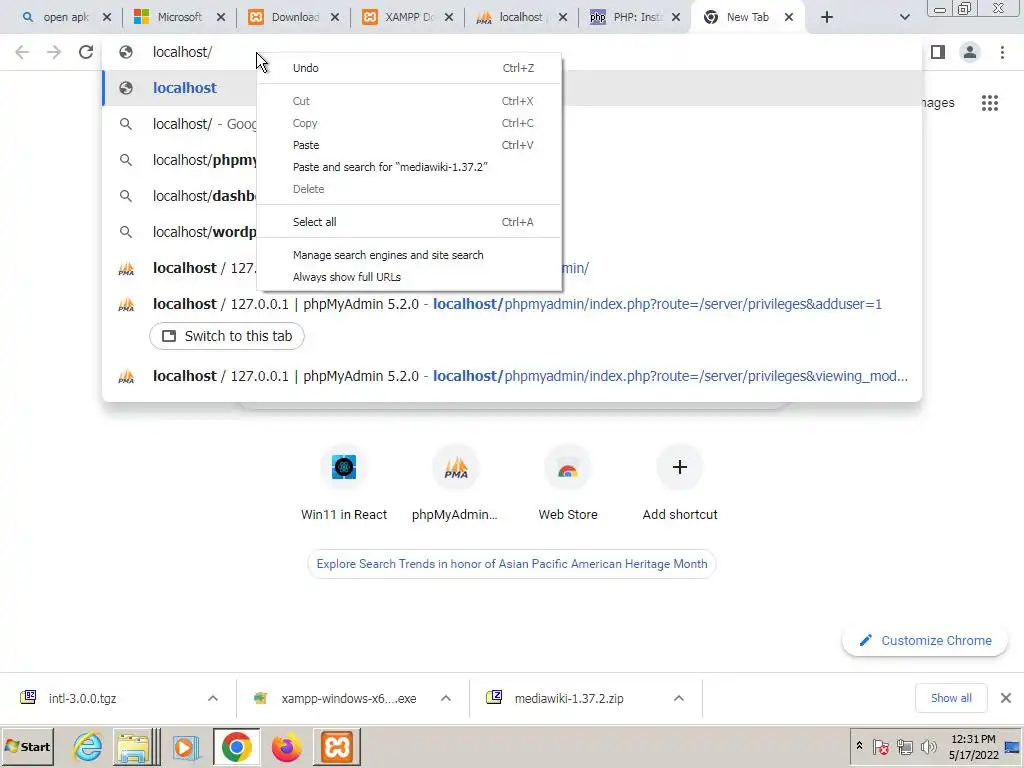Open a new tab with plus icon
This screenshot has width=1024, height=768.
[x=827, y=18]
